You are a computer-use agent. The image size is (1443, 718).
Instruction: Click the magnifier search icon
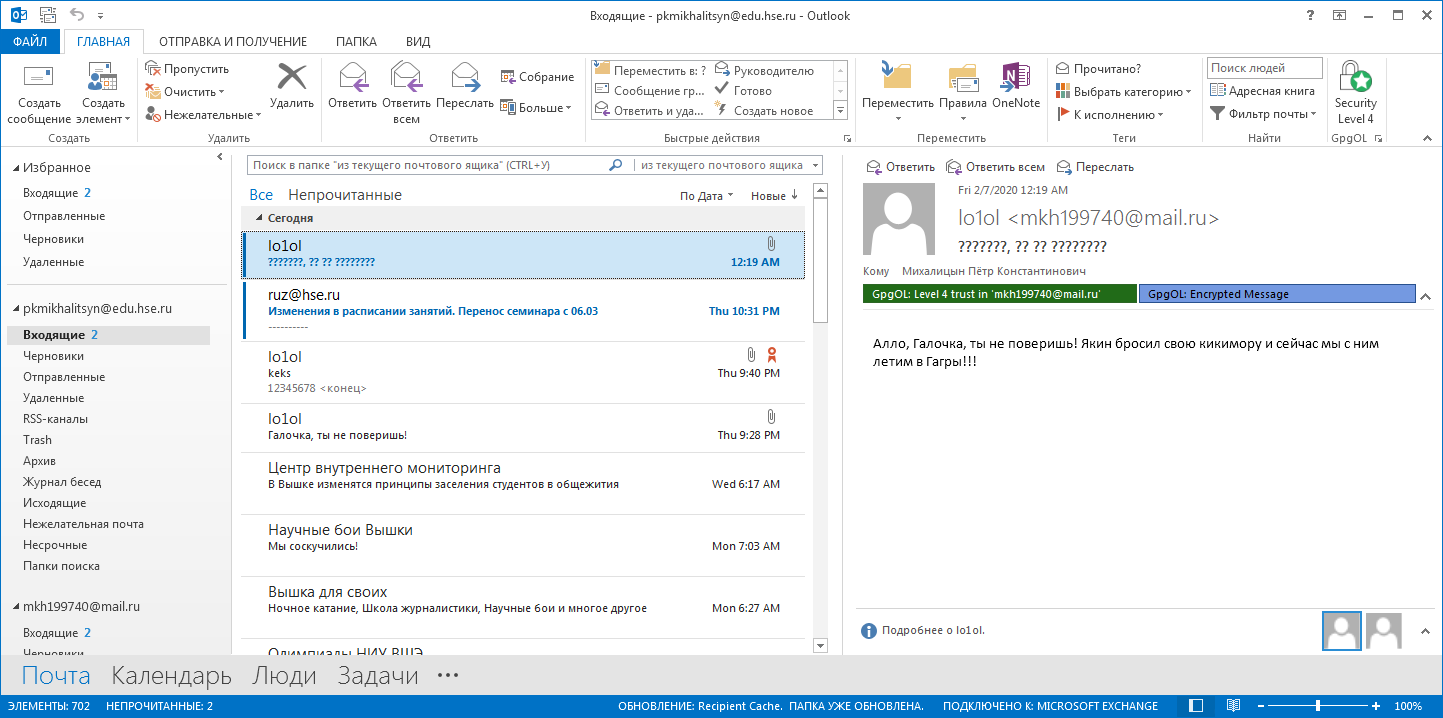[618, 165]
